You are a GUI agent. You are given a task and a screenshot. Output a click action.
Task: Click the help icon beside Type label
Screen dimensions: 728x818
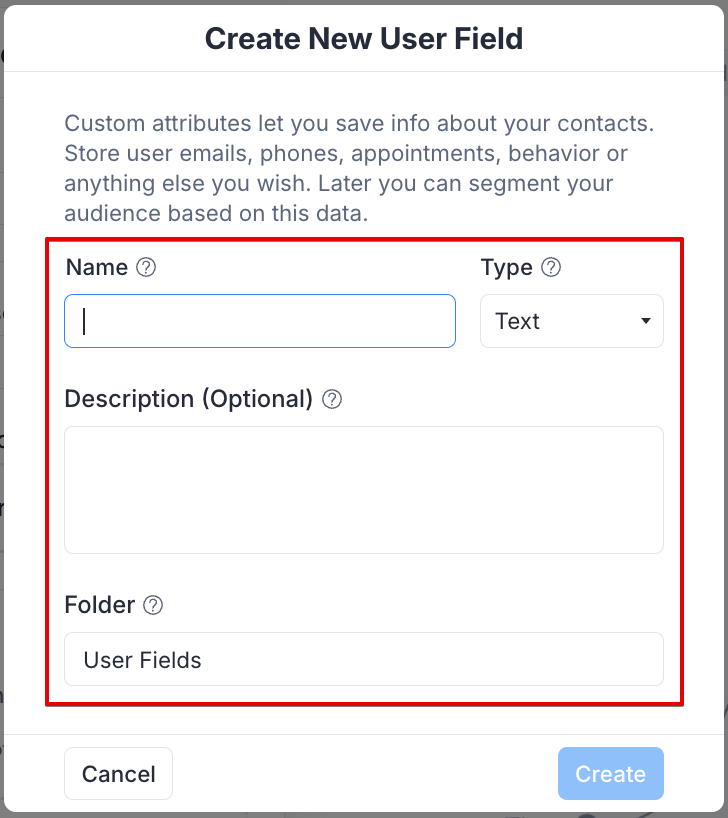pos(551,267)
